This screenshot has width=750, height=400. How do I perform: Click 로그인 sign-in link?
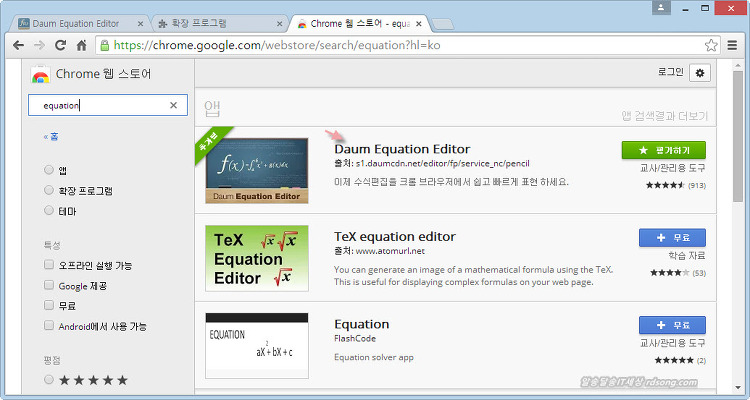click(x=670, y=73)
